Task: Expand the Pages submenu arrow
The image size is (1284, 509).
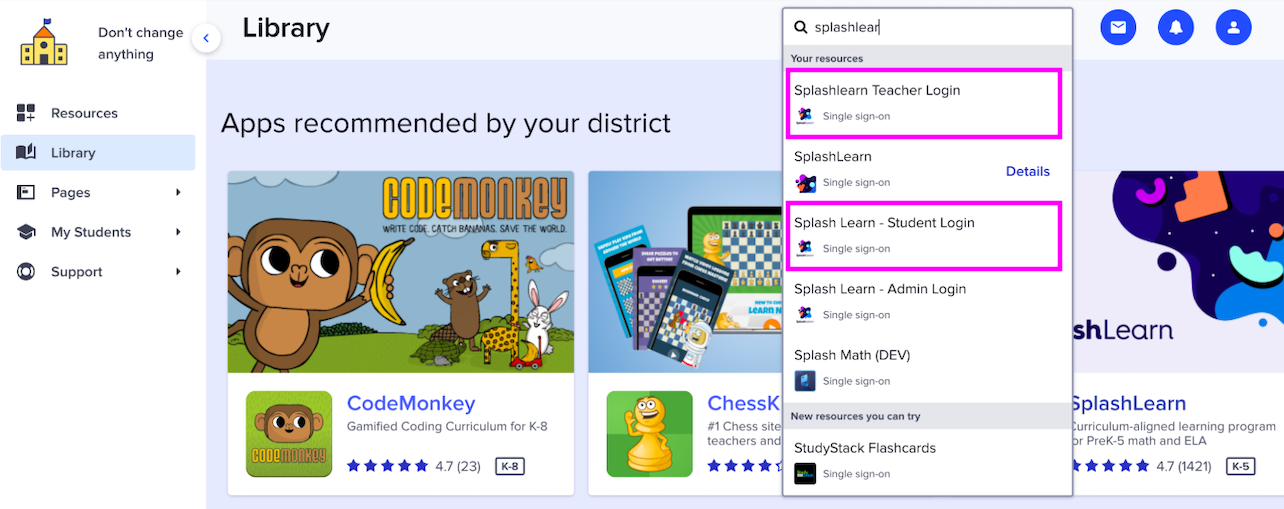Action: 178,192
